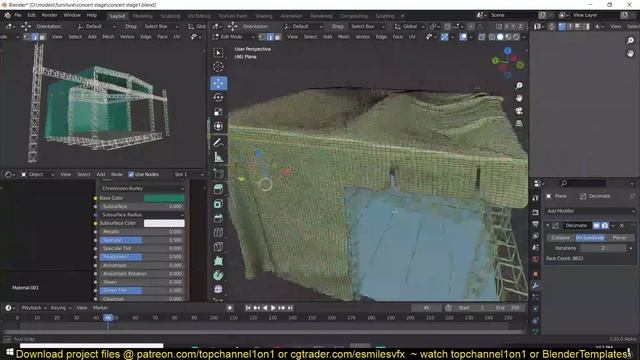640x360 pixels.
Task: Jump to timeline start button
Action: click(248, 308)
